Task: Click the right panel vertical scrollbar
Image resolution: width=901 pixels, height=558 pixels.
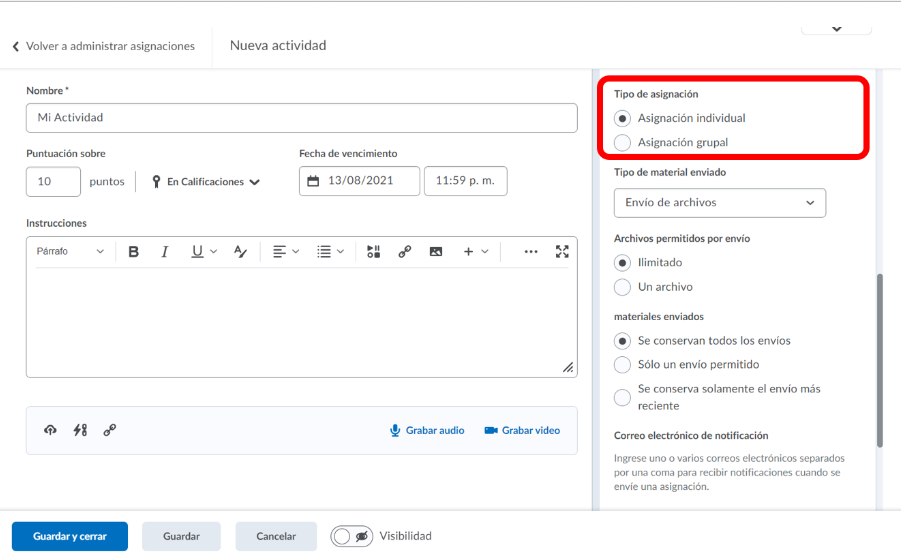Action: 880,360
